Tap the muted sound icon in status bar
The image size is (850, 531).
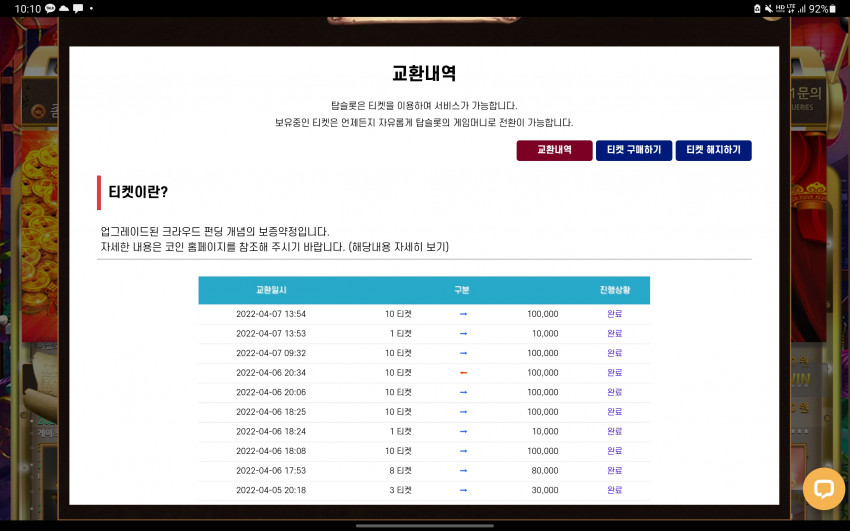769,9
